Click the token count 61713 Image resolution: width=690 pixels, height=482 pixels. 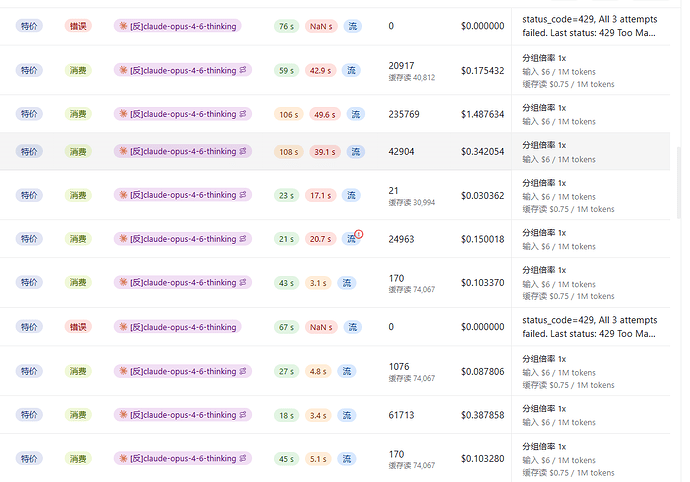click(x=401, y=415)
